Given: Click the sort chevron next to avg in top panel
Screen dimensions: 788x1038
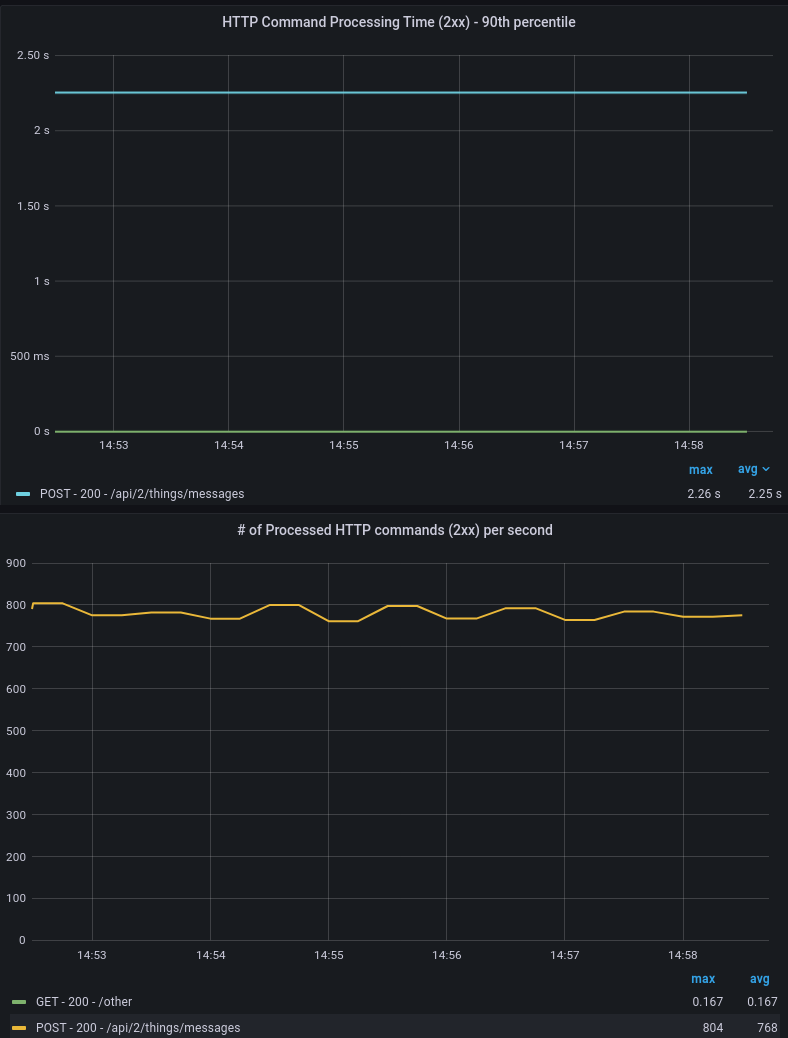Looking at the screenshot, I should point(767,469).
